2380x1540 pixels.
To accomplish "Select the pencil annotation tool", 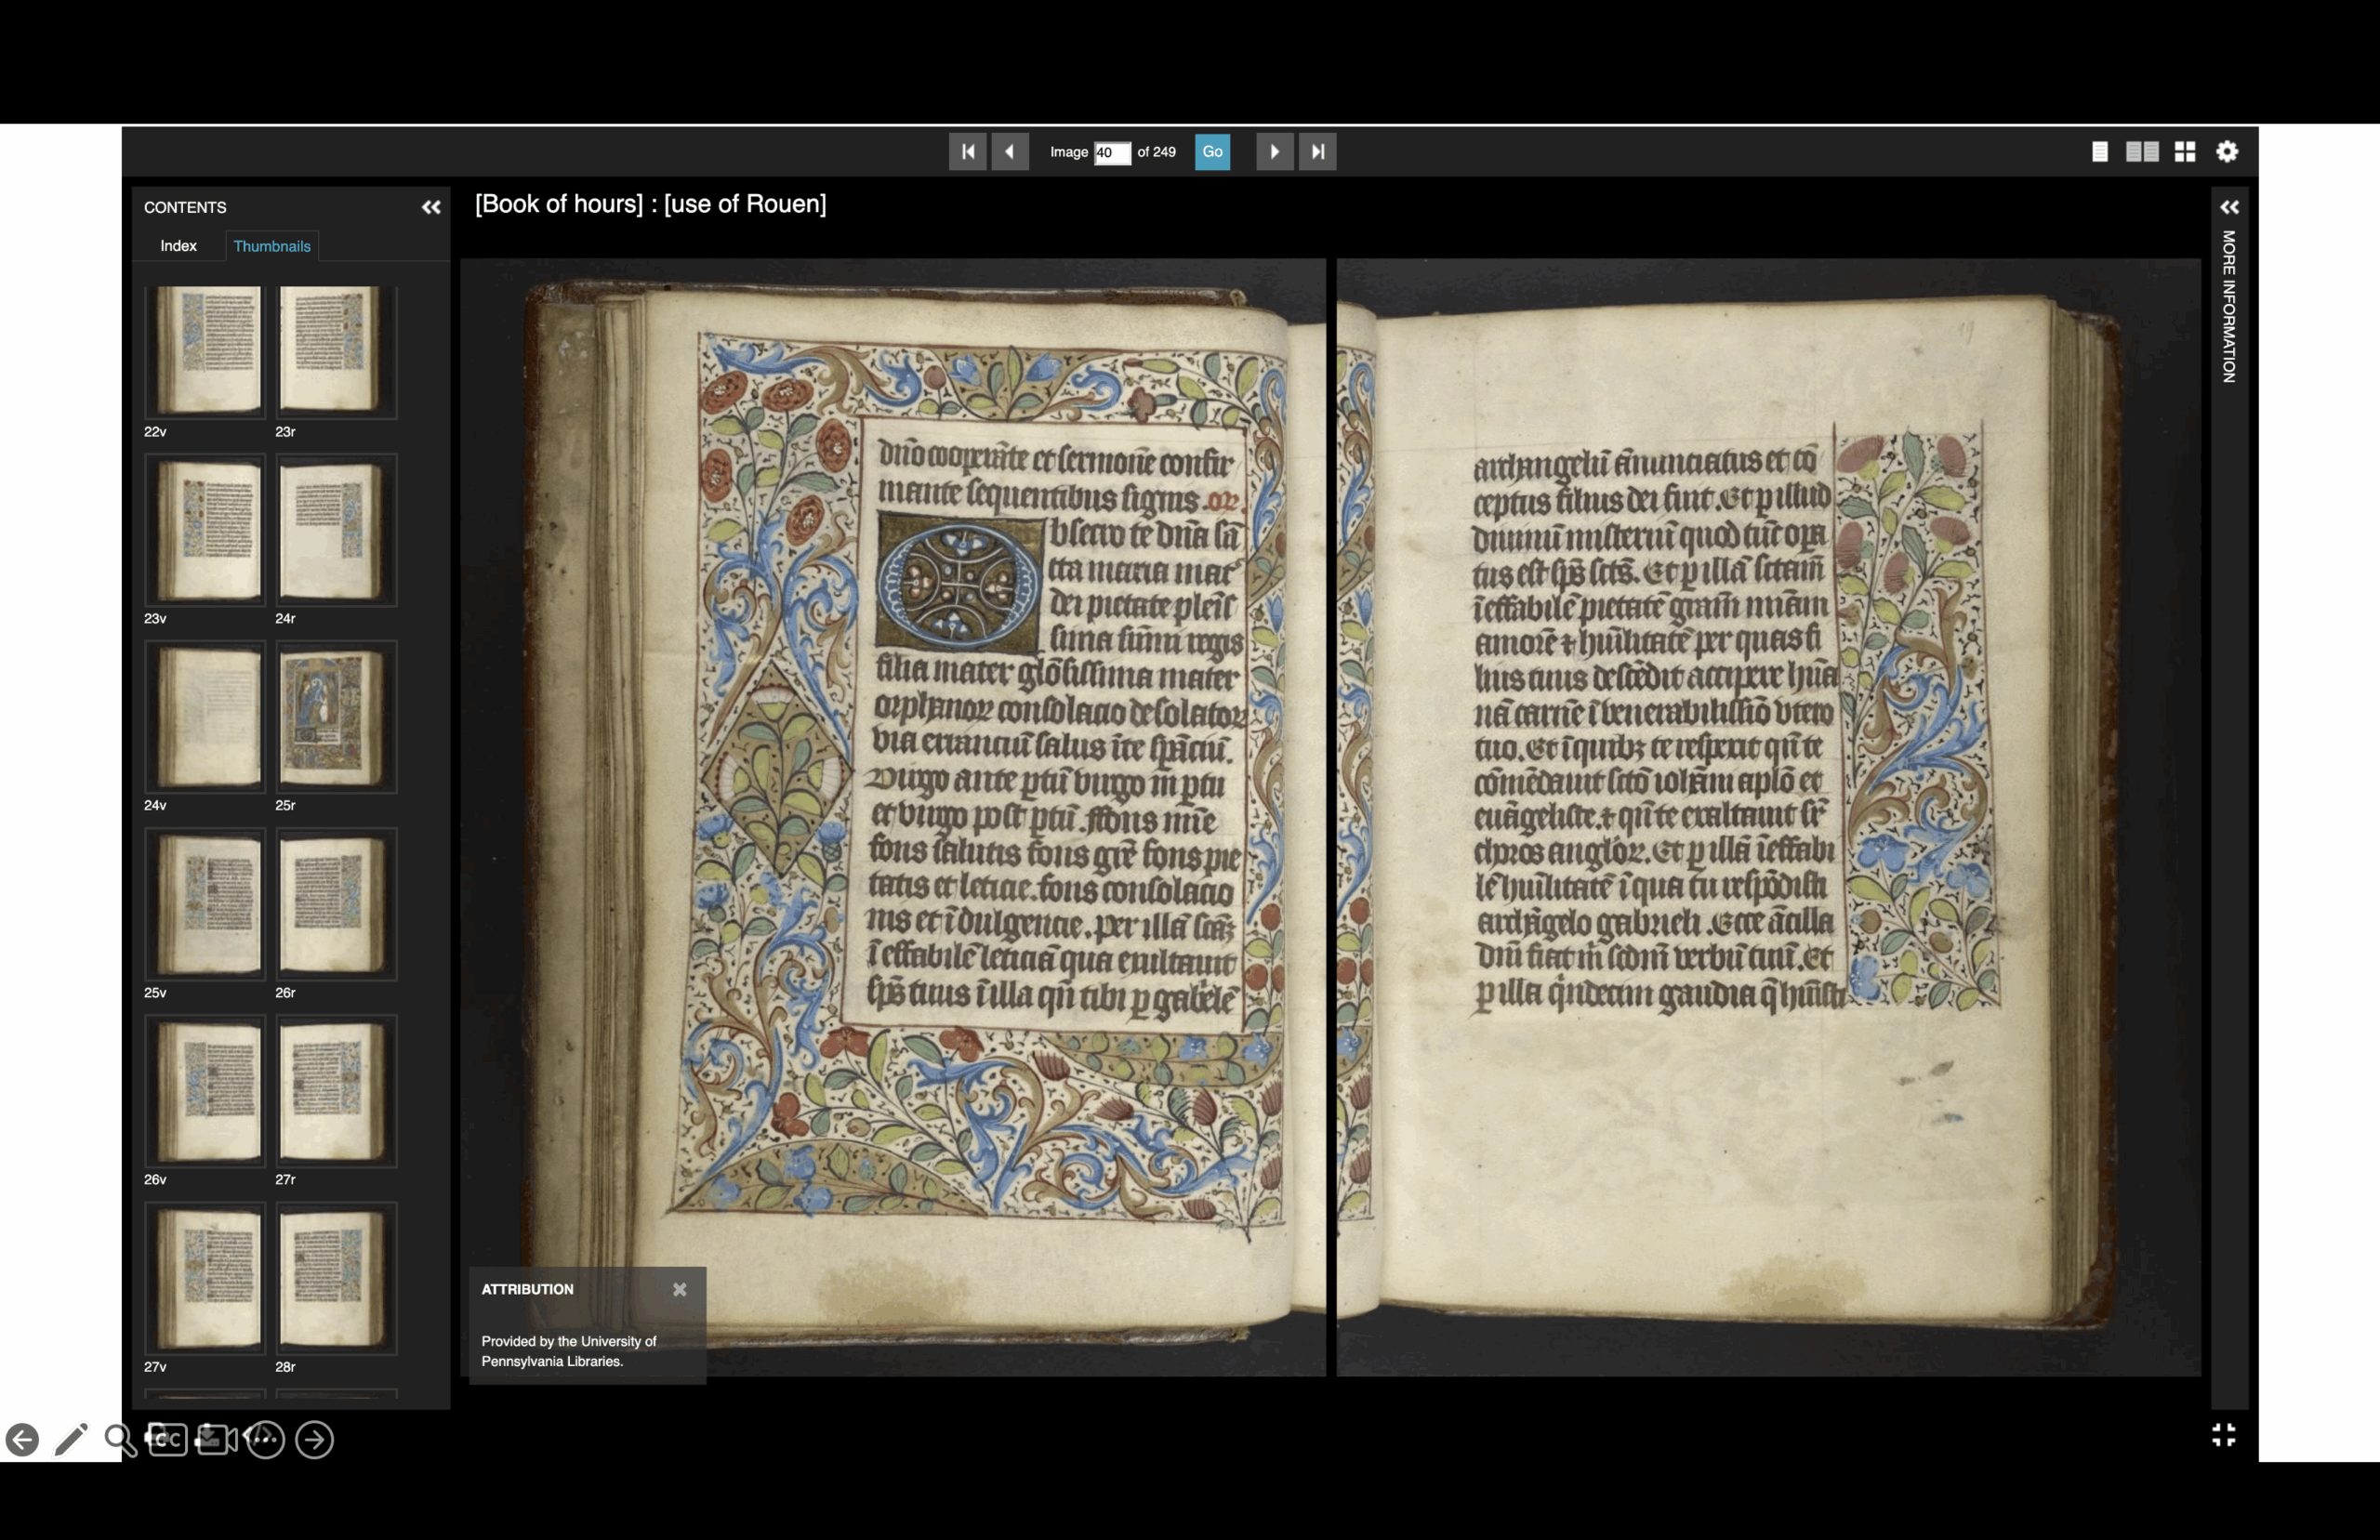I will [71, 1440].
